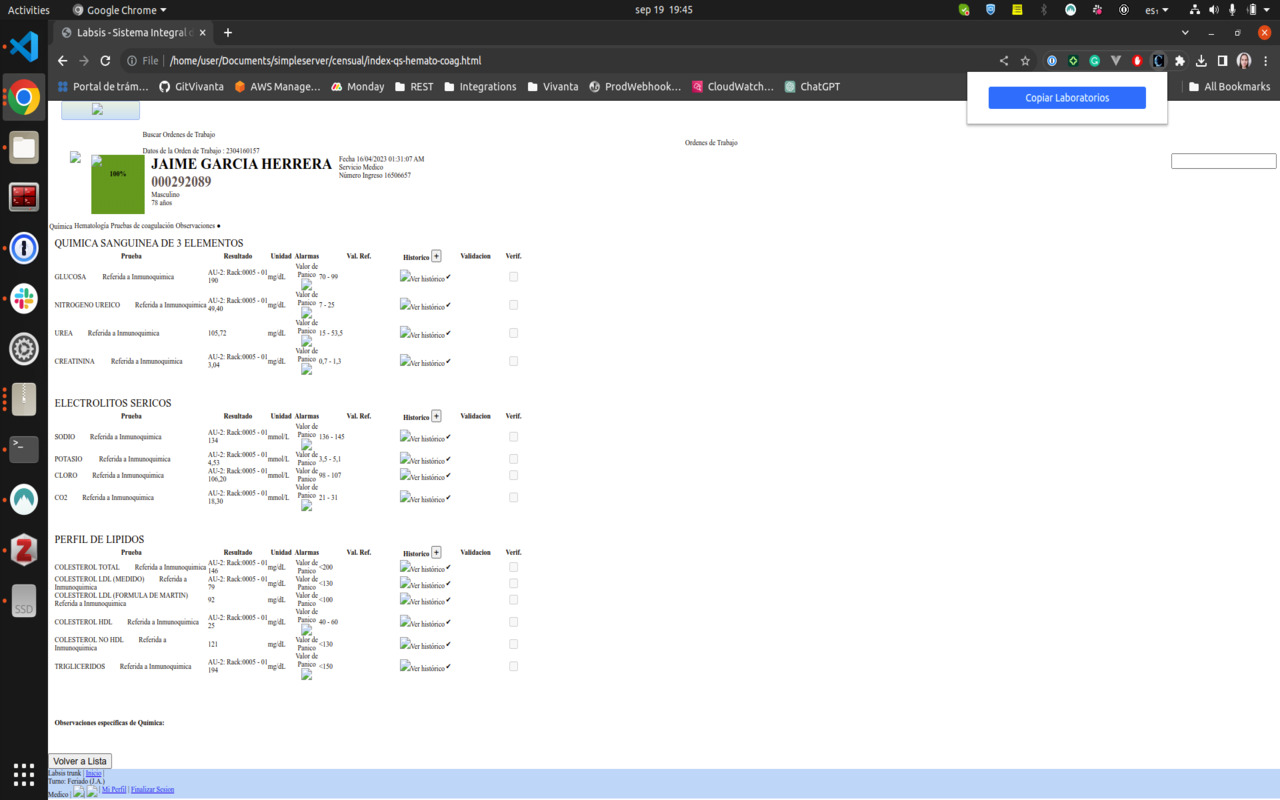Click the empty search field top right
1280x800 pixels.
(x=1222, y=160)
